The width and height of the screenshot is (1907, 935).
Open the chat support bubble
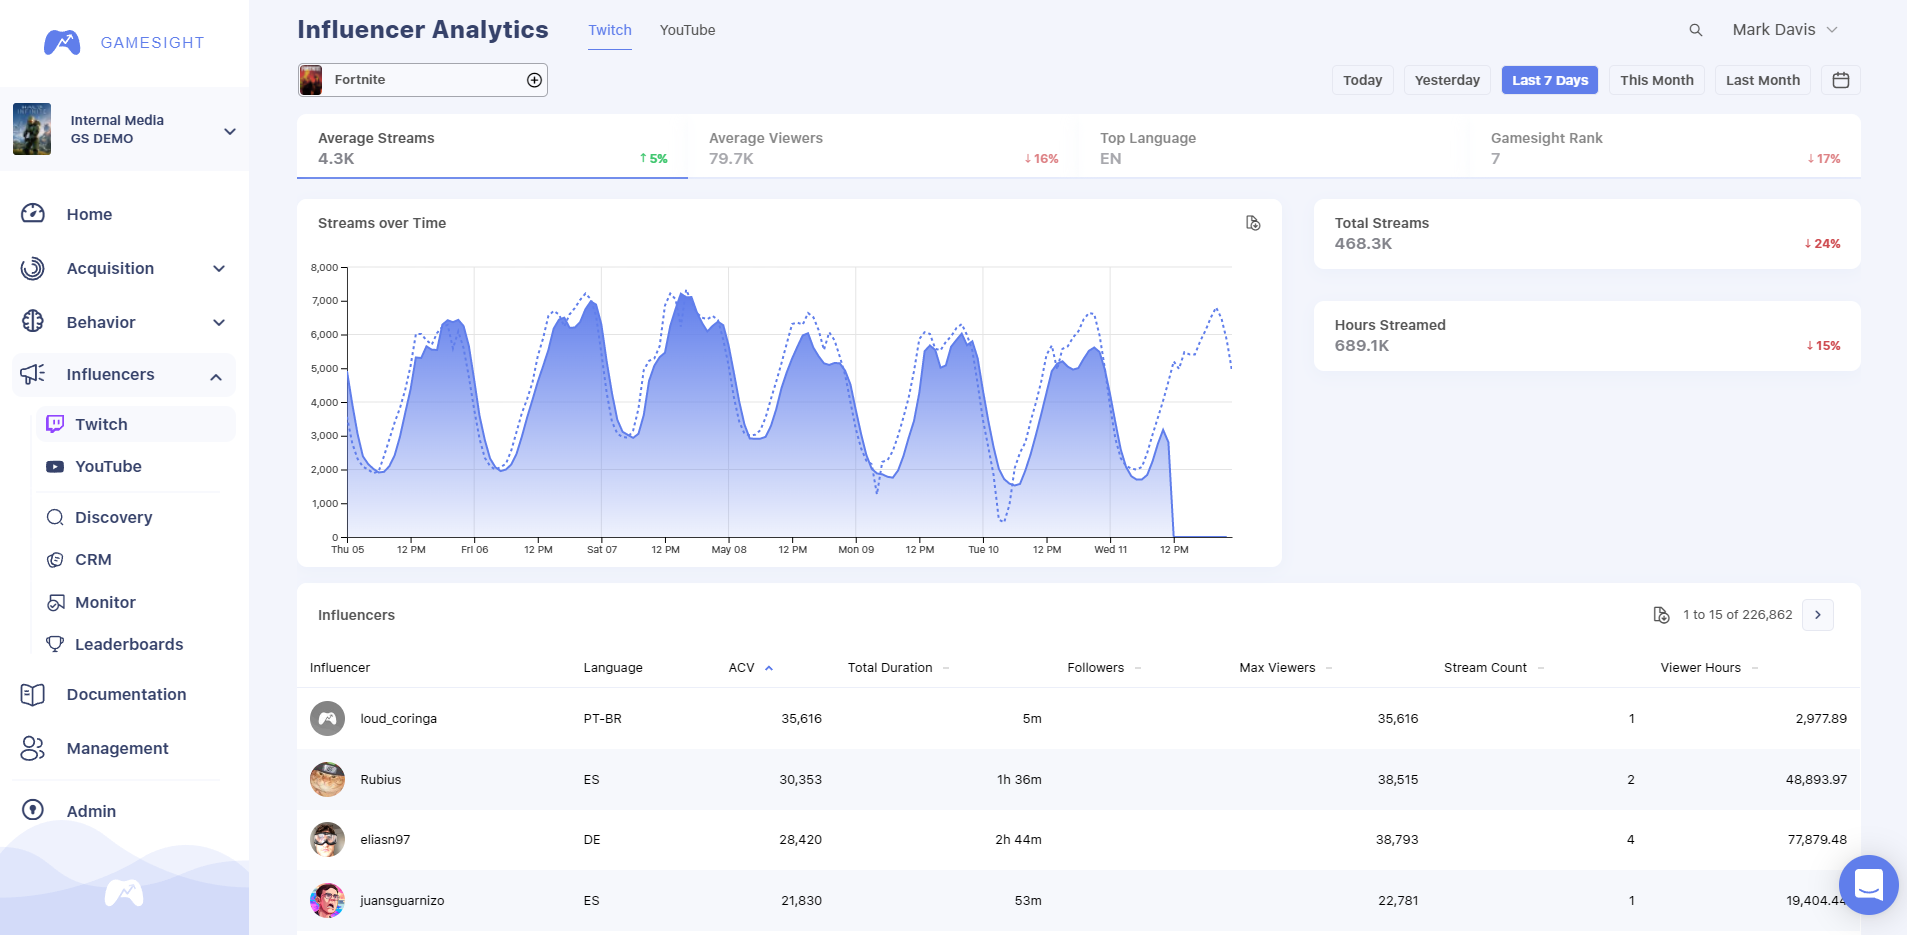(1868, 885)
